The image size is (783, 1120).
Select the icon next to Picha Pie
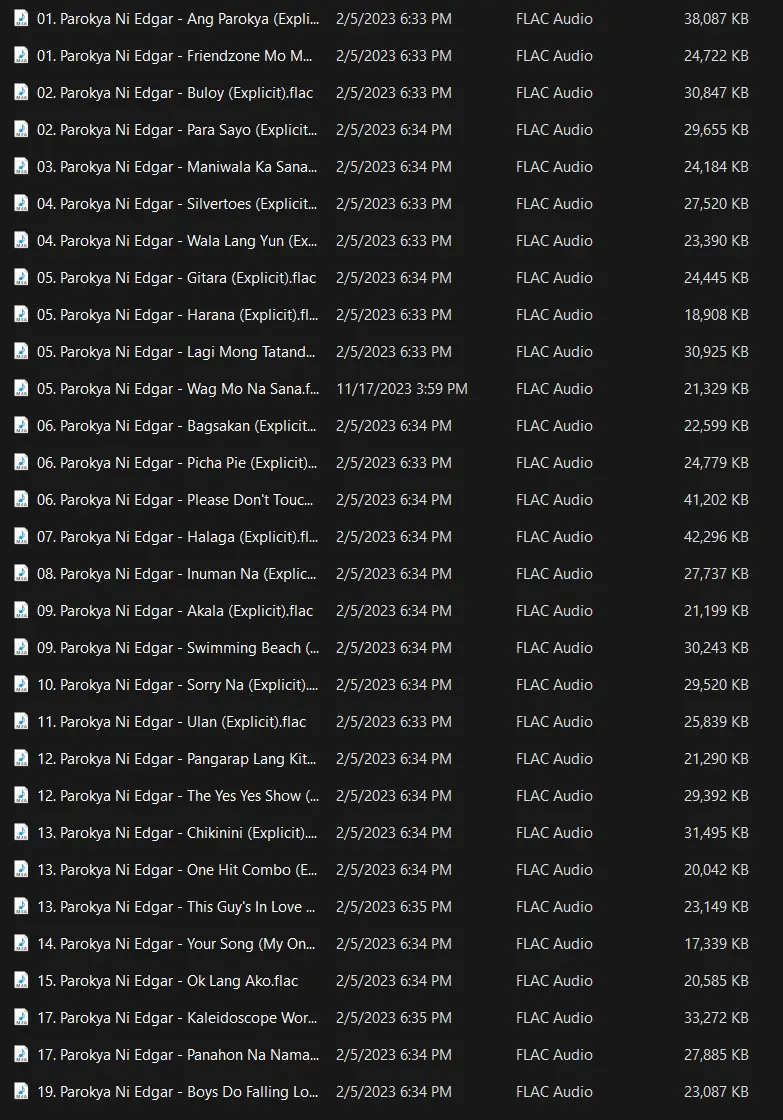coord(21,463)
